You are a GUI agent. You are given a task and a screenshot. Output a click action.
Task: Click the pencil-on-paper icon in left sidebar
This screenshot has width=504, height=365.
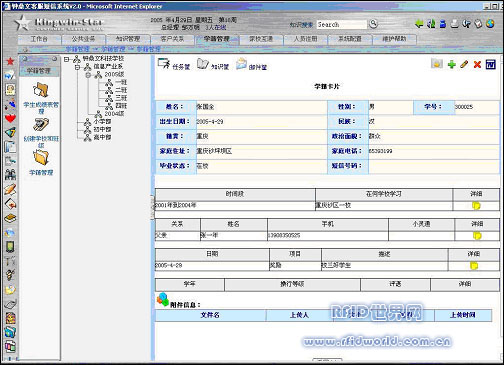coord(10,189)
